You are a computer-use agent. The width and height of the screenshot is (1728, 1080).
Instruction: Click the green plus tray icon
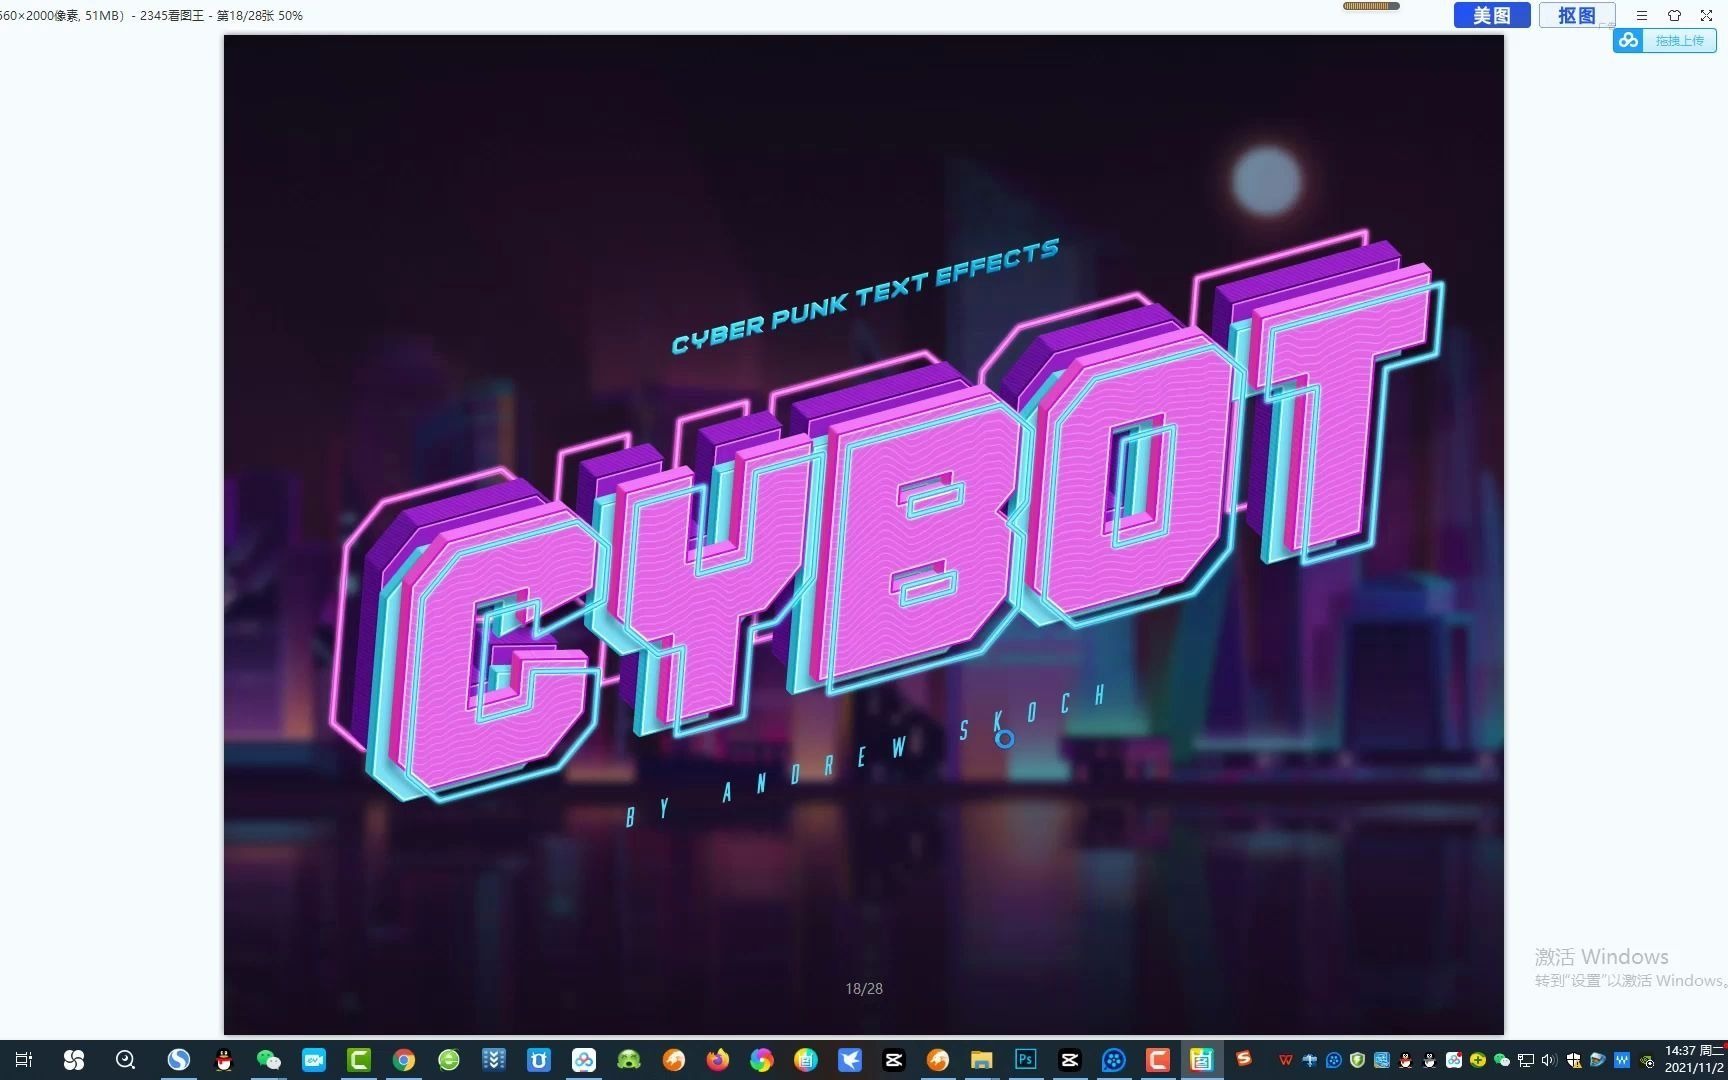(1477, 1060)
